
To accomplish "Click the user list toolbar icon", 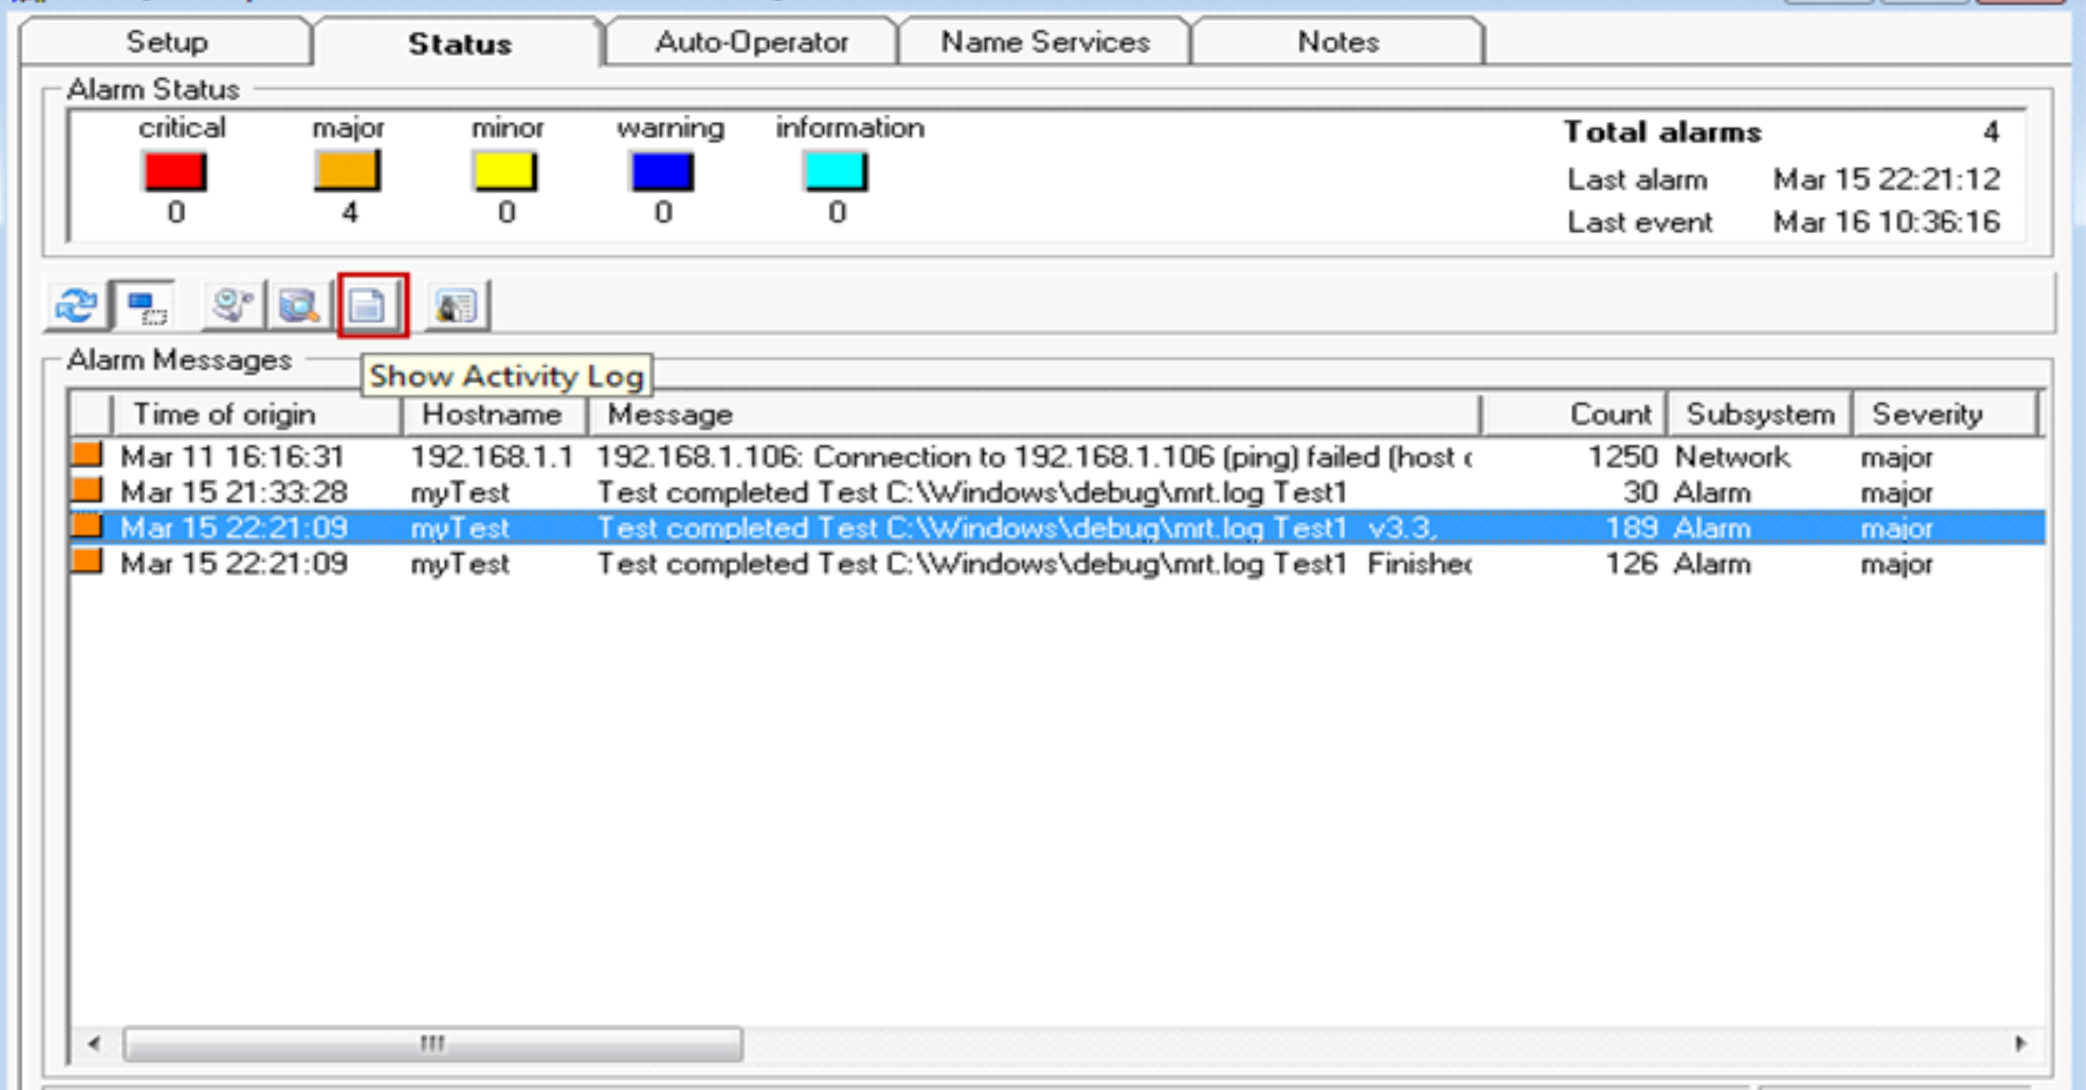I will 456,305.
